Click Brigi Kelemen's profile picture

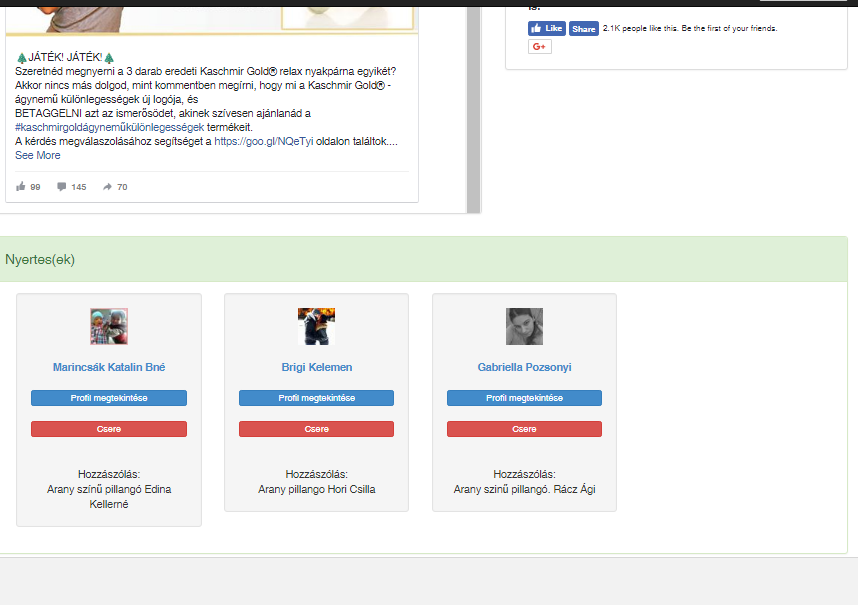(x=316, y=327)
